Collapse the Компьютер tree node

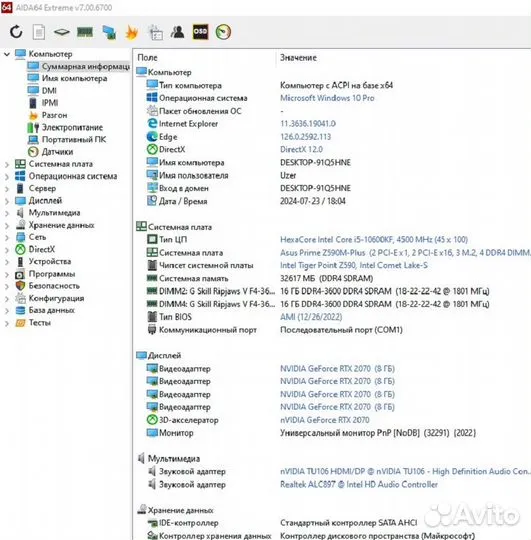point(7,54)
